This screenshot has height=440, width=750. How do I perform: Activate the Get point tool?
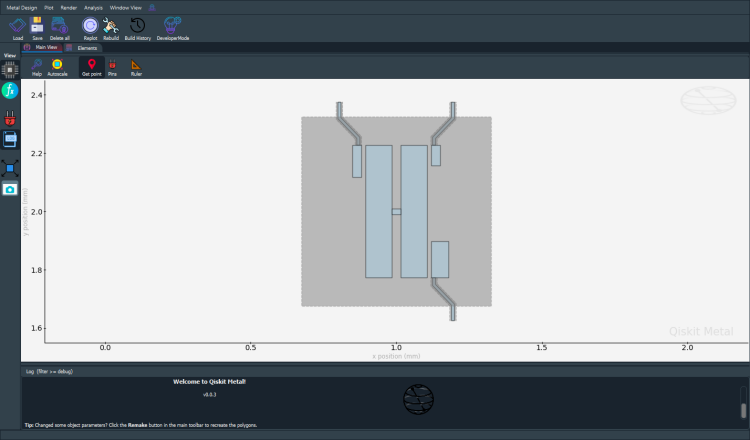pos(91,67)
